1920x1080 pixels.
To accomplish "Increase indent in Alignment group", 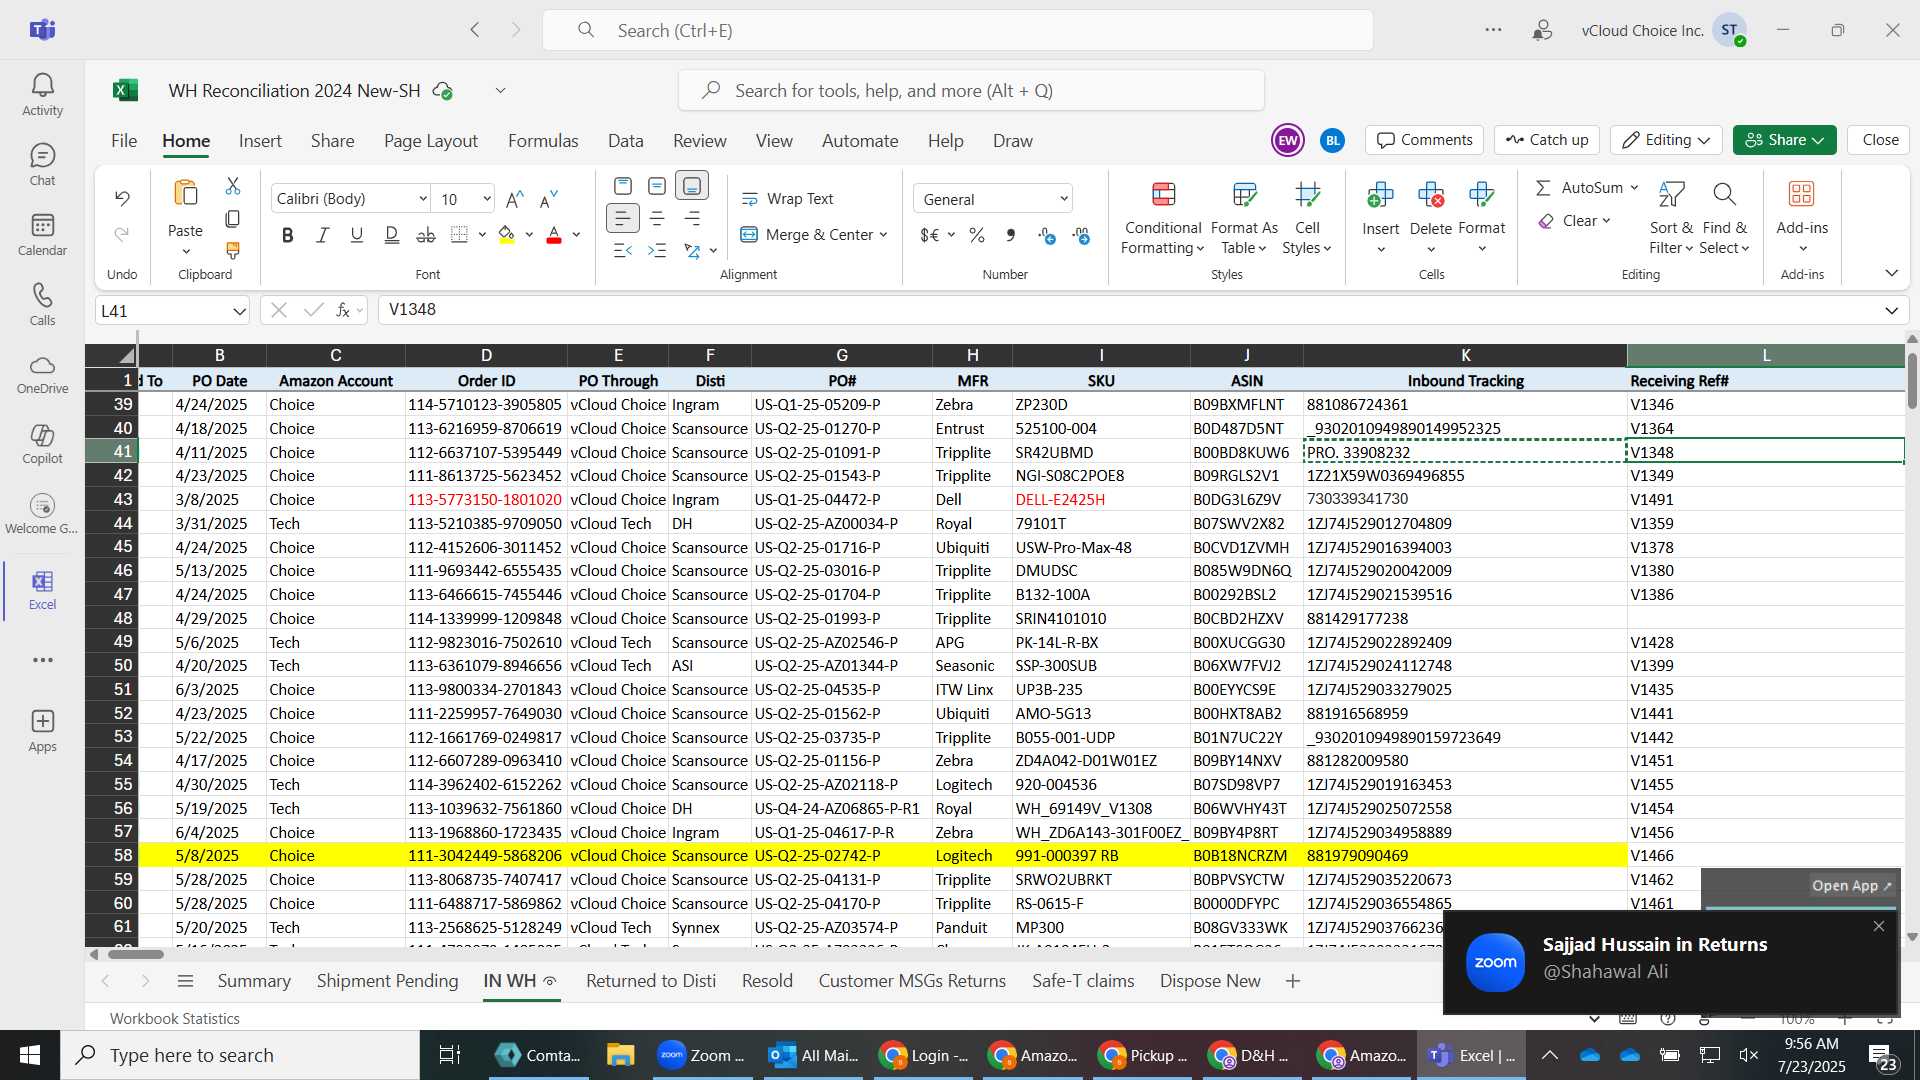I will (657, 250).
